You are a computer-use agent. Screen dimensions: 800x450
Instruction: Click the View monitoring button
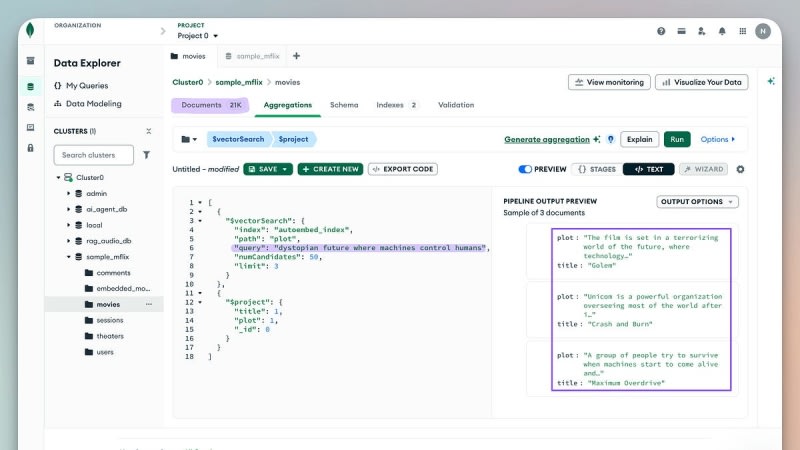click(x=609, y=82)
